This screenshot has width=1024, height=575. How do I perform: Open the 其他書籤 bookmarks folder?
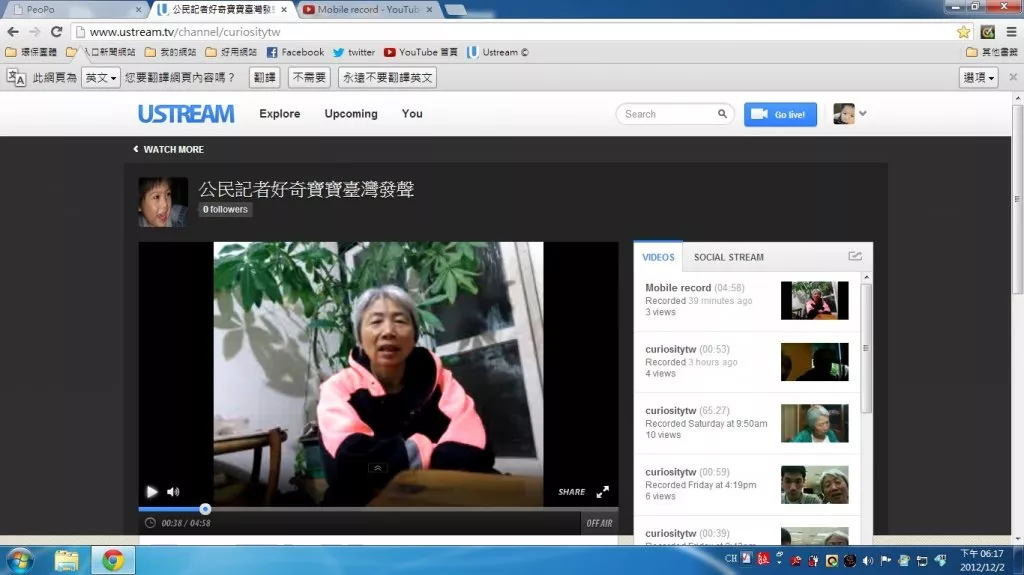(992, 52)
